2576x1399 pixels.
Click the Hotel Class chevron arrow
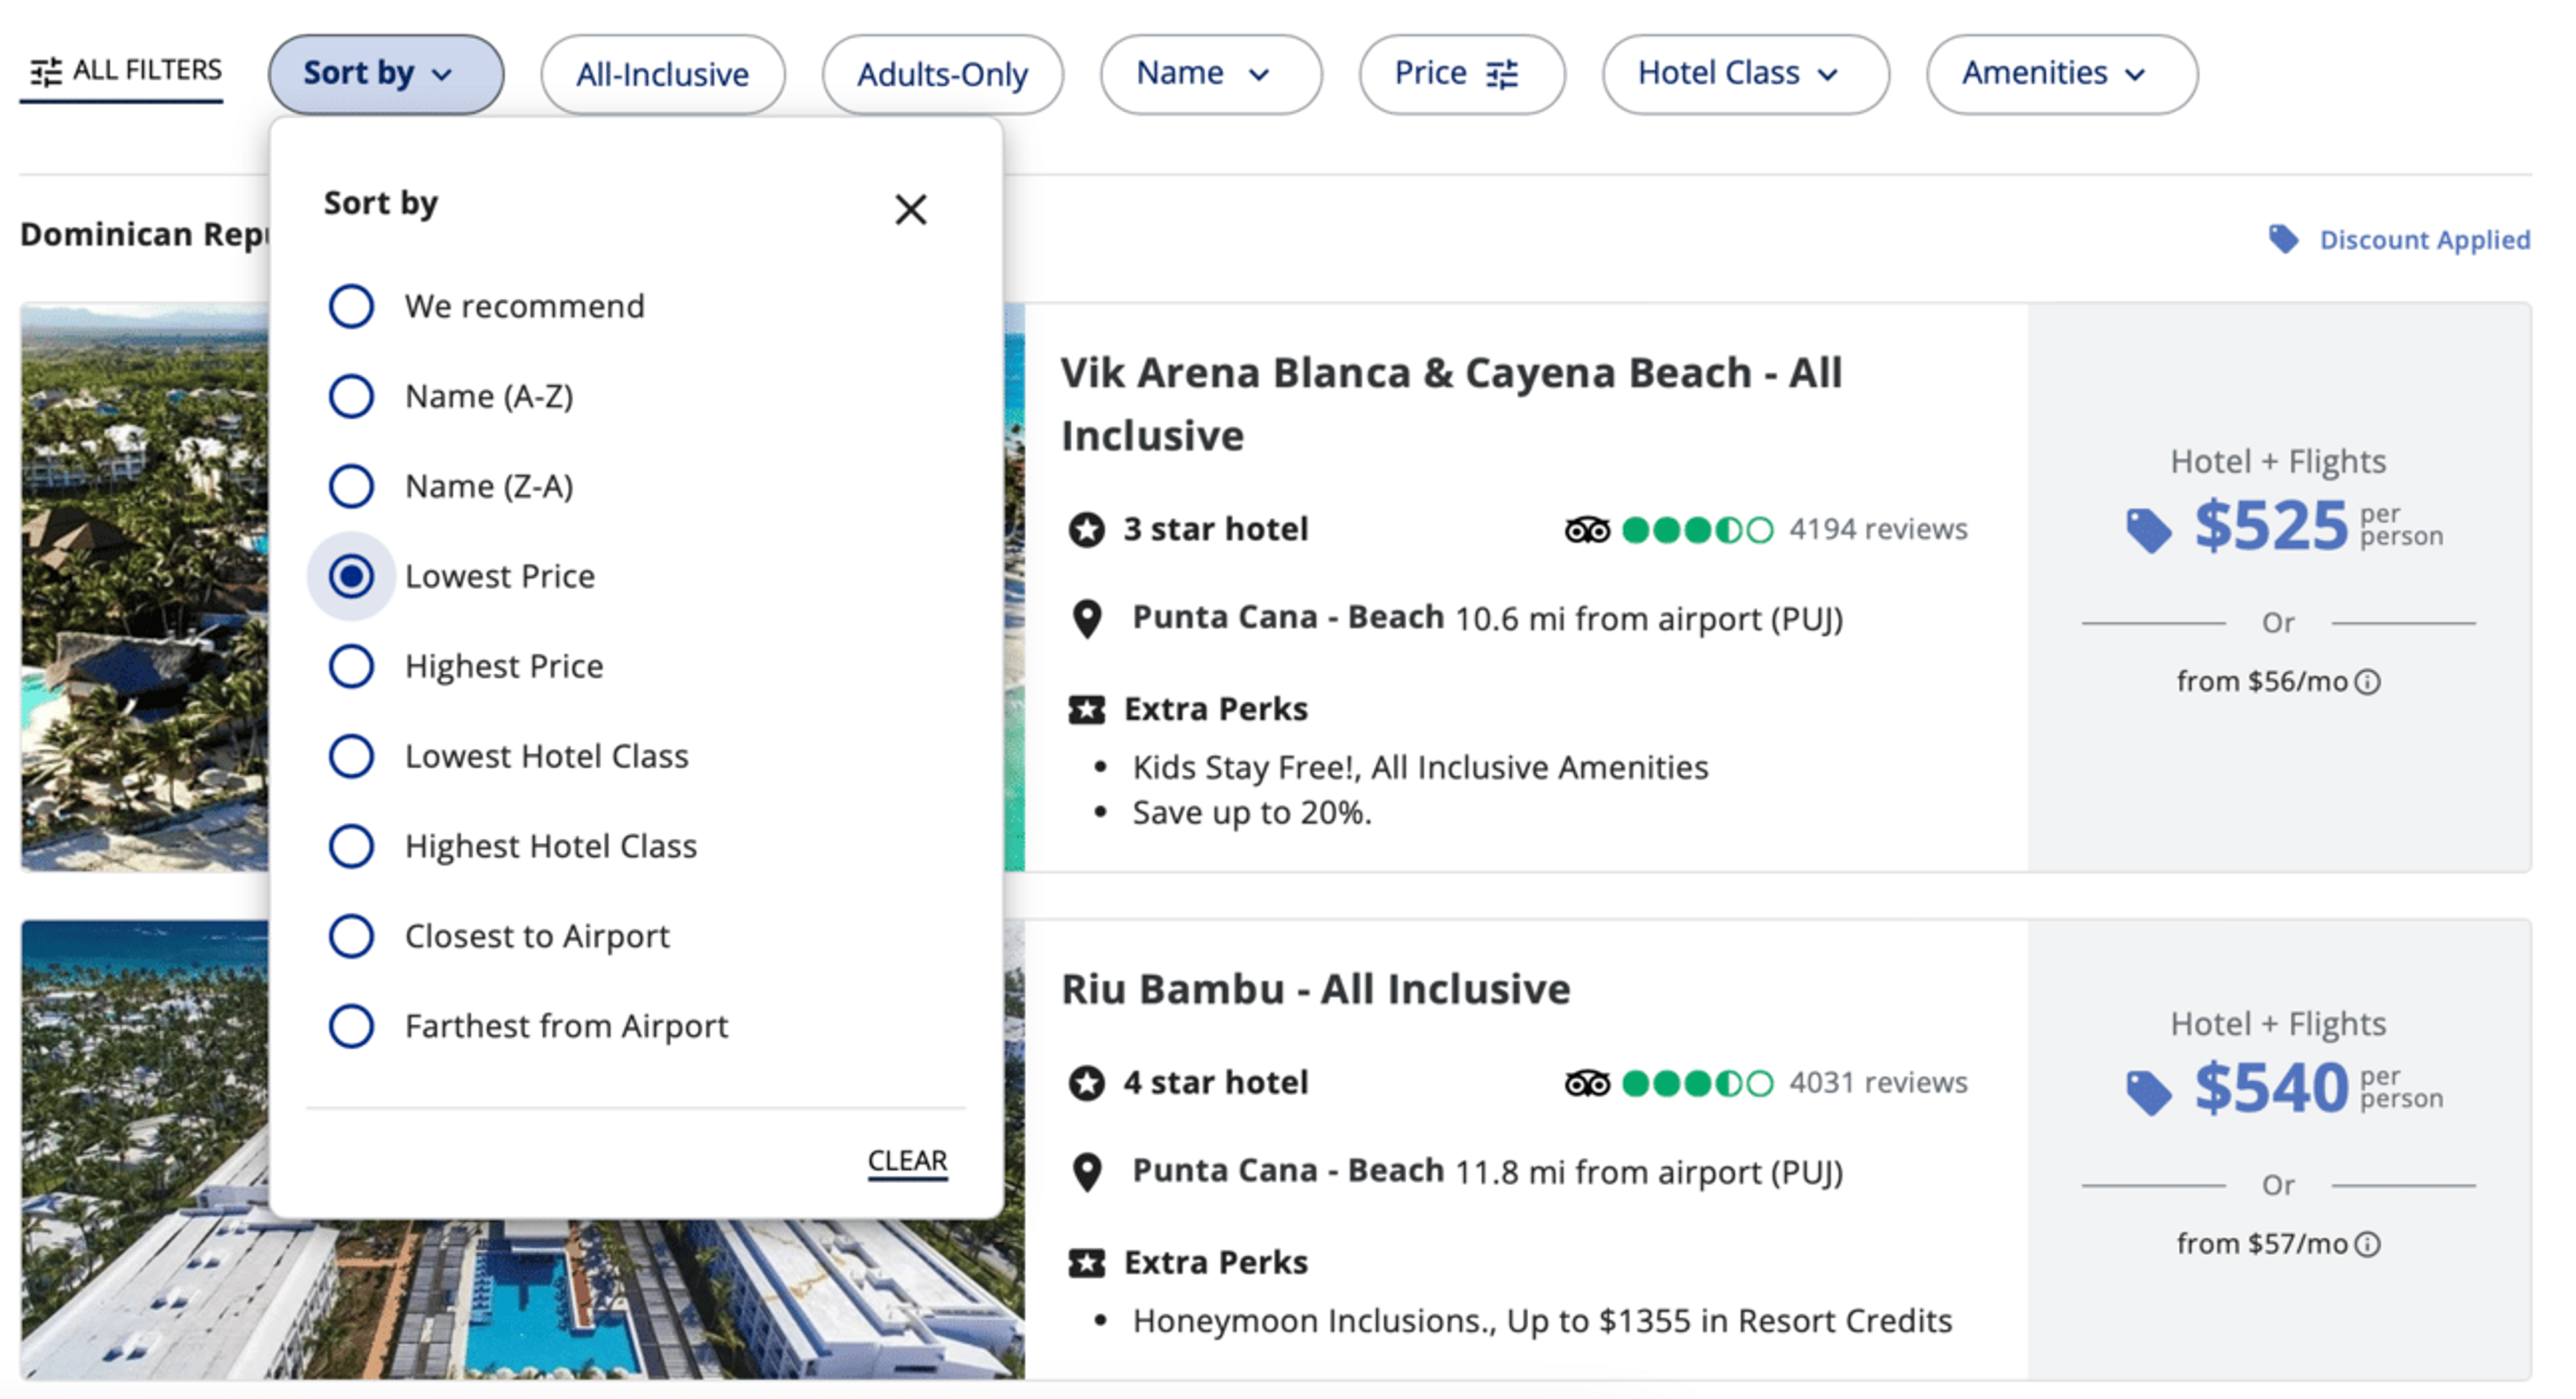point(1827,75)
